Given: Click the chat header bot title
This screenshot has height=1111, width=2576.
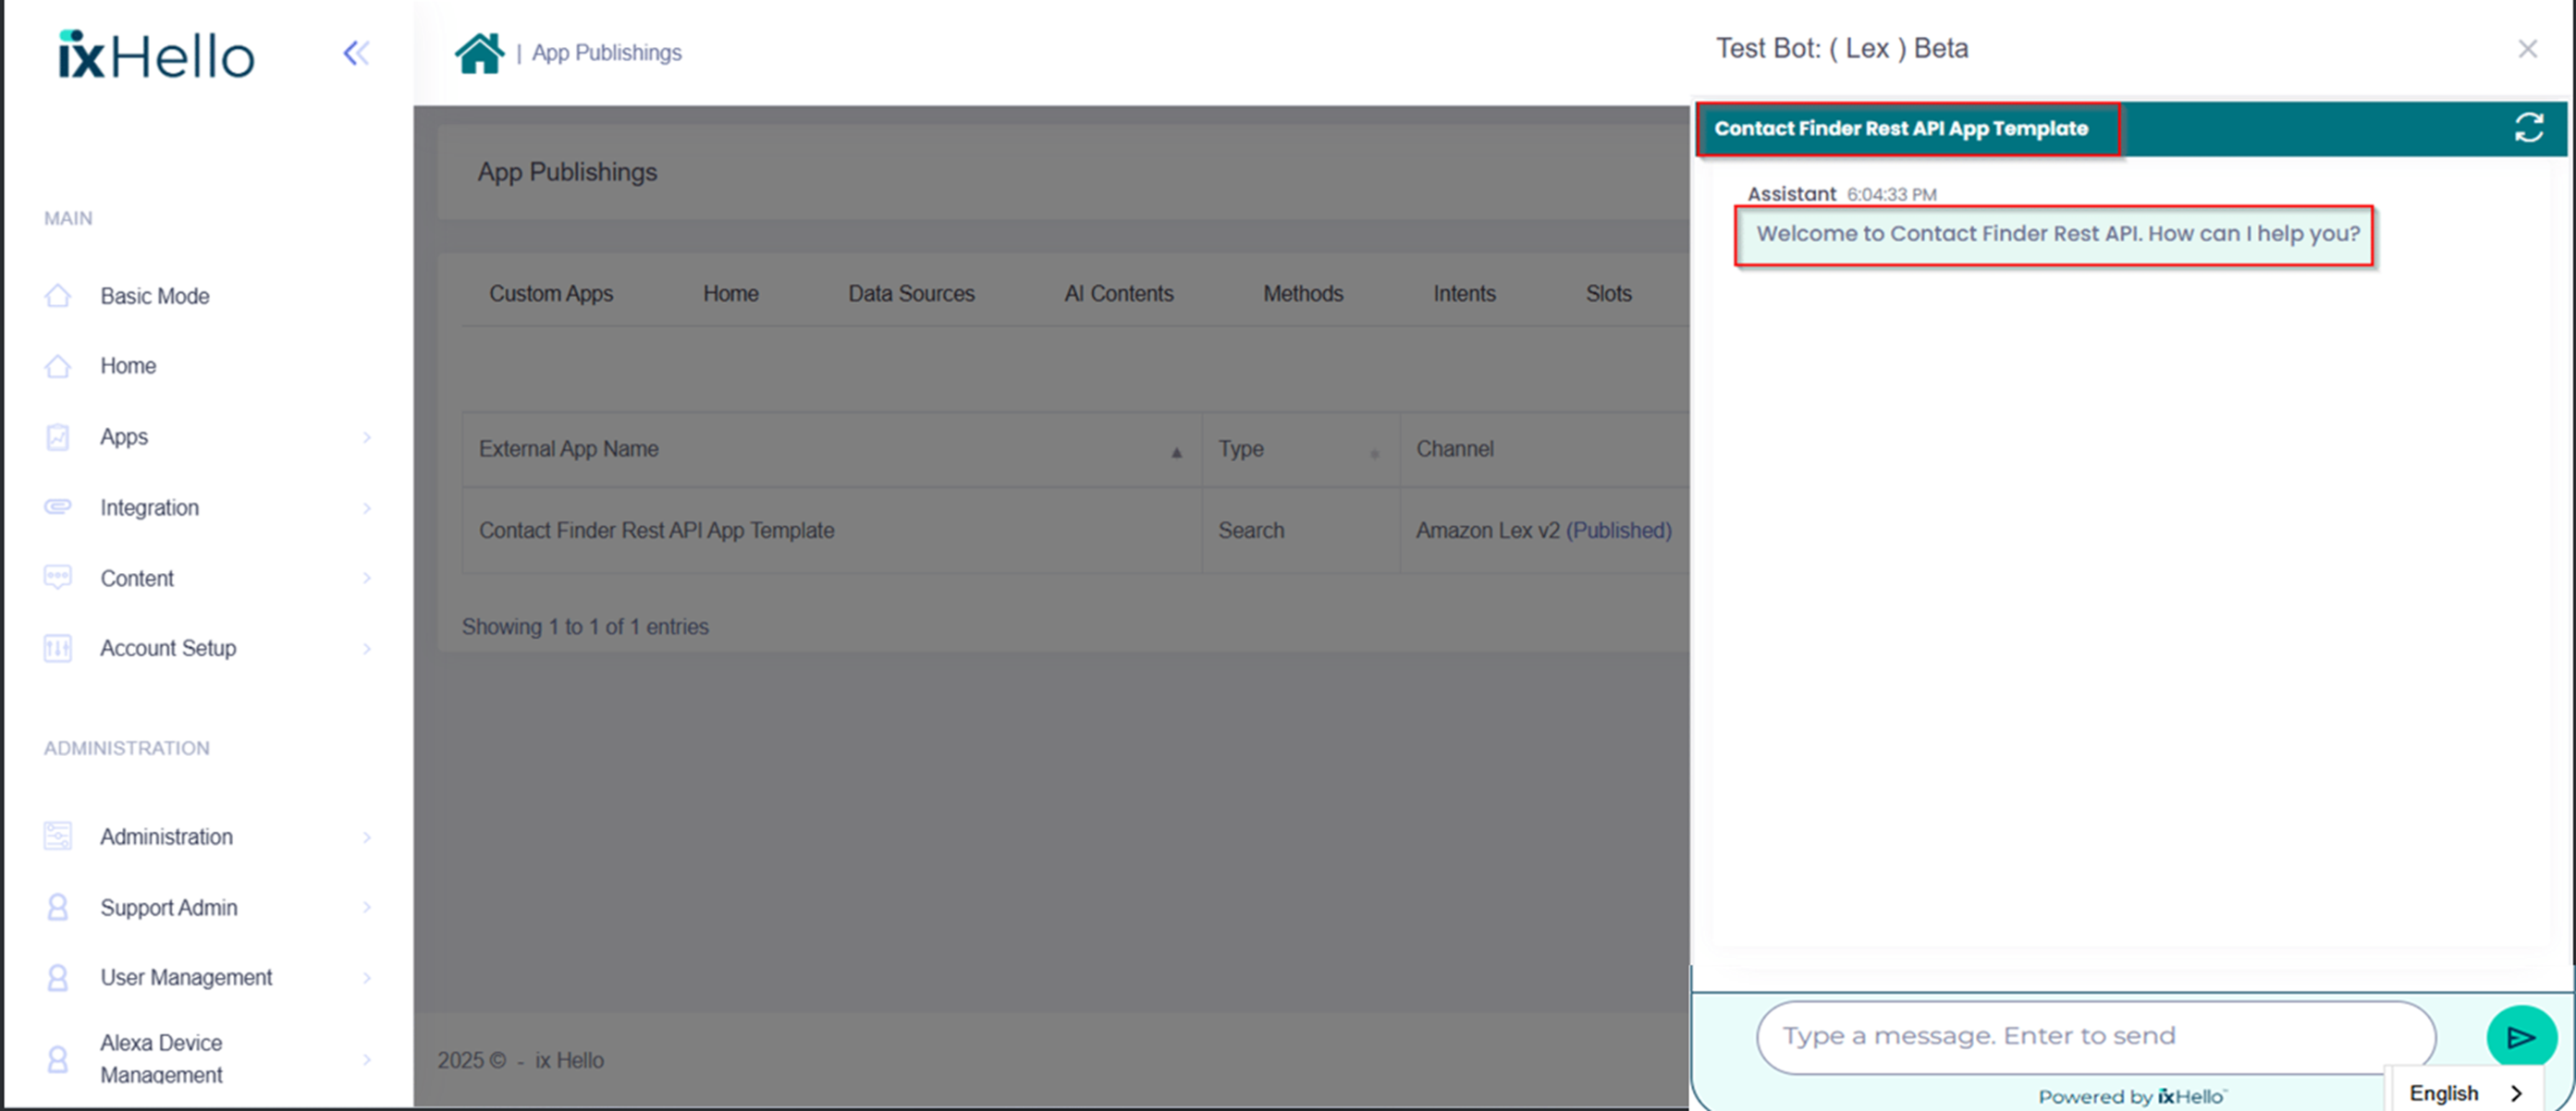Looking at the screenshot, I should pyautogui.click(x=1901, y=128).
